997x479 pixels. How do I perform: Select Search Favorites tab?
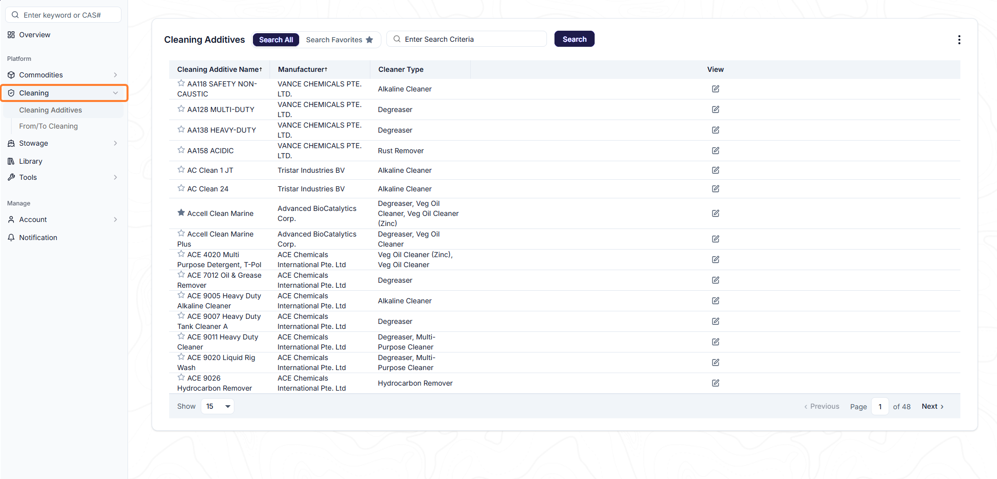click(x=340, y=39)
